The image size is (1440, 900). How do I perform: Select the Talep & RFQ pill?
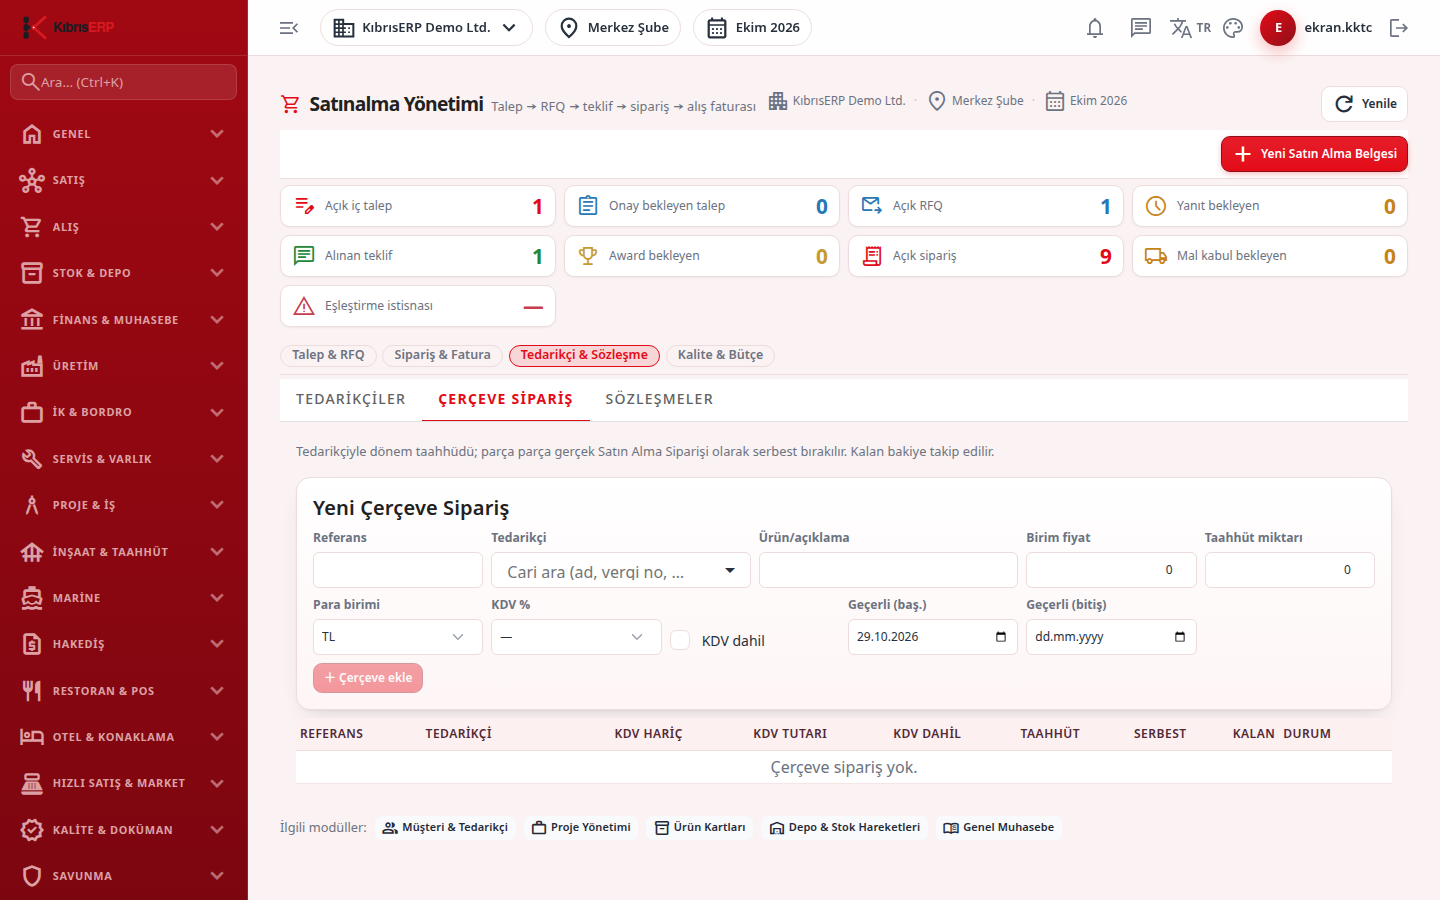328,355
